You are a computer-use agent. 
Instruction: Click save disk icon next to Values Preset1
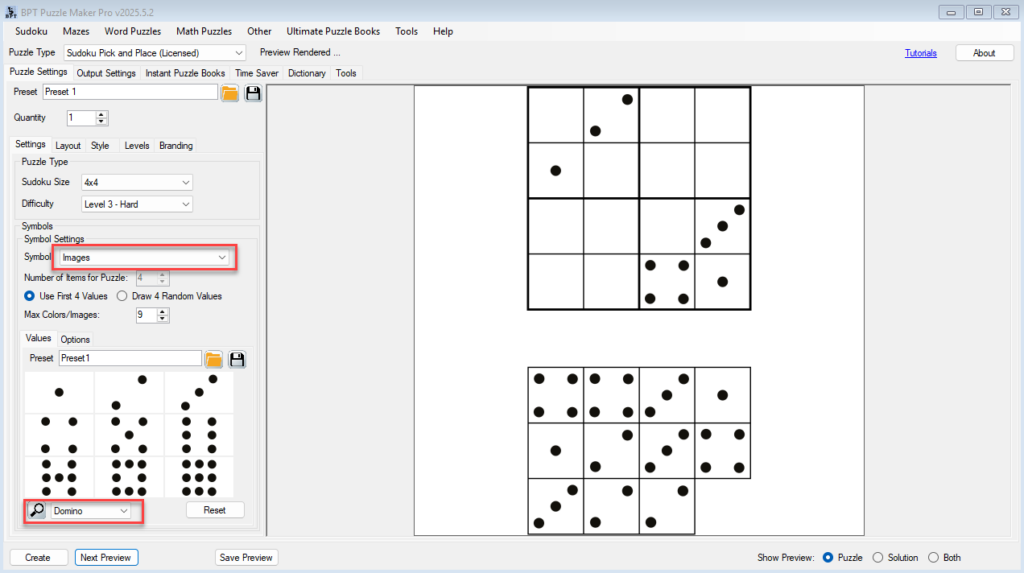tap(237, 359)
